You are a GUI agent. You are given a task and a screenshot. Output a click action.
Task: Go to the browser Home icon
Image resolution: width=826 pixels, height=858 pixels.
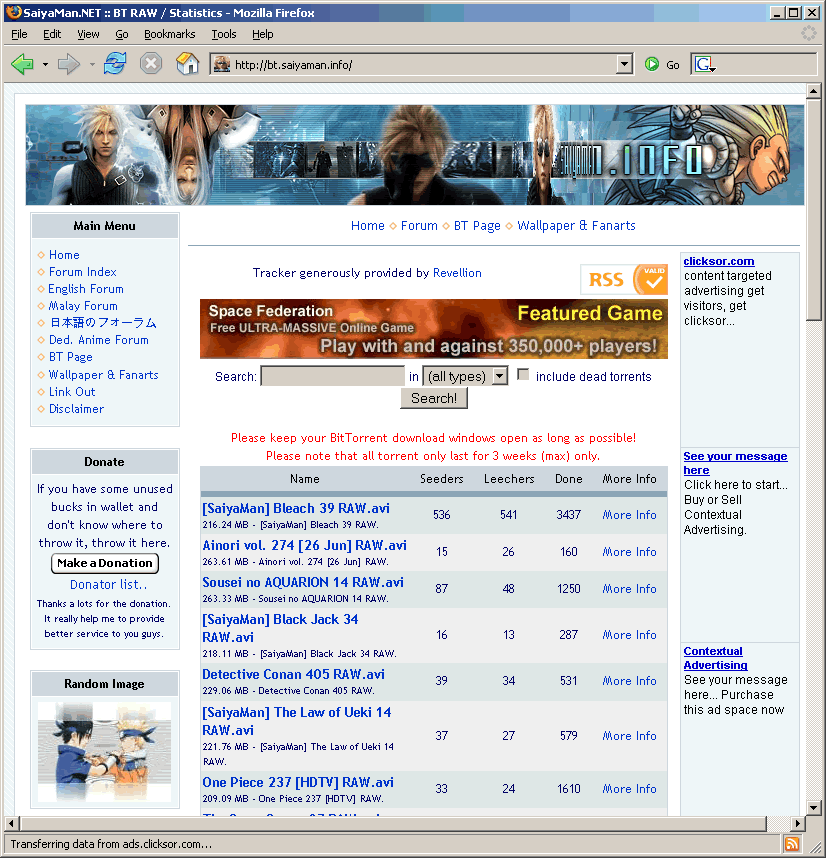pos(187,64)
